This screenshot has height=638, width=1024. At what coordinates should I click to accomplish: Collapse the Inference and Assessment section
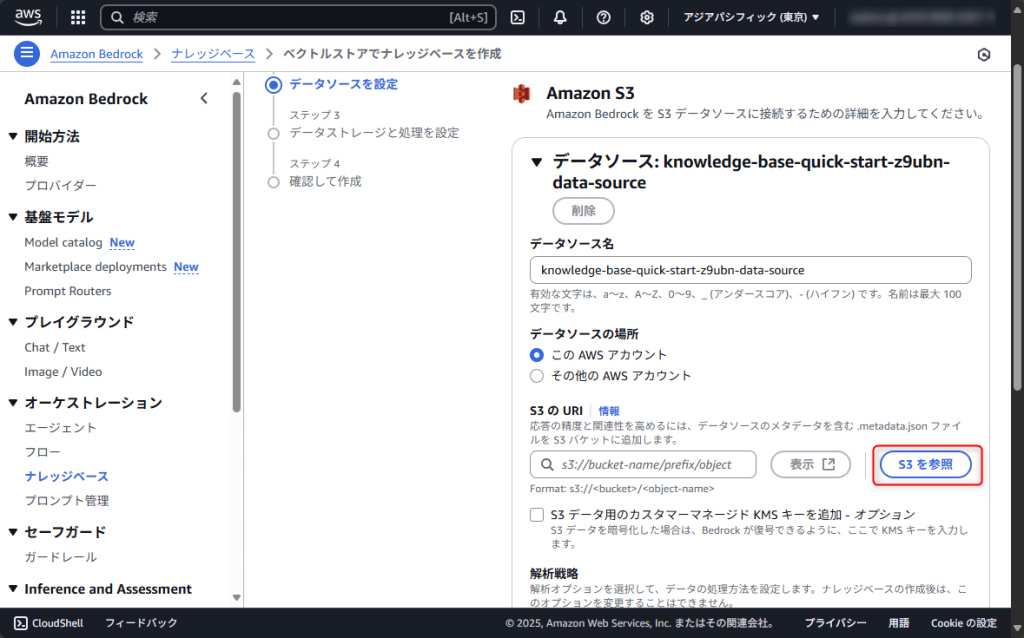(x=12, y=589)
